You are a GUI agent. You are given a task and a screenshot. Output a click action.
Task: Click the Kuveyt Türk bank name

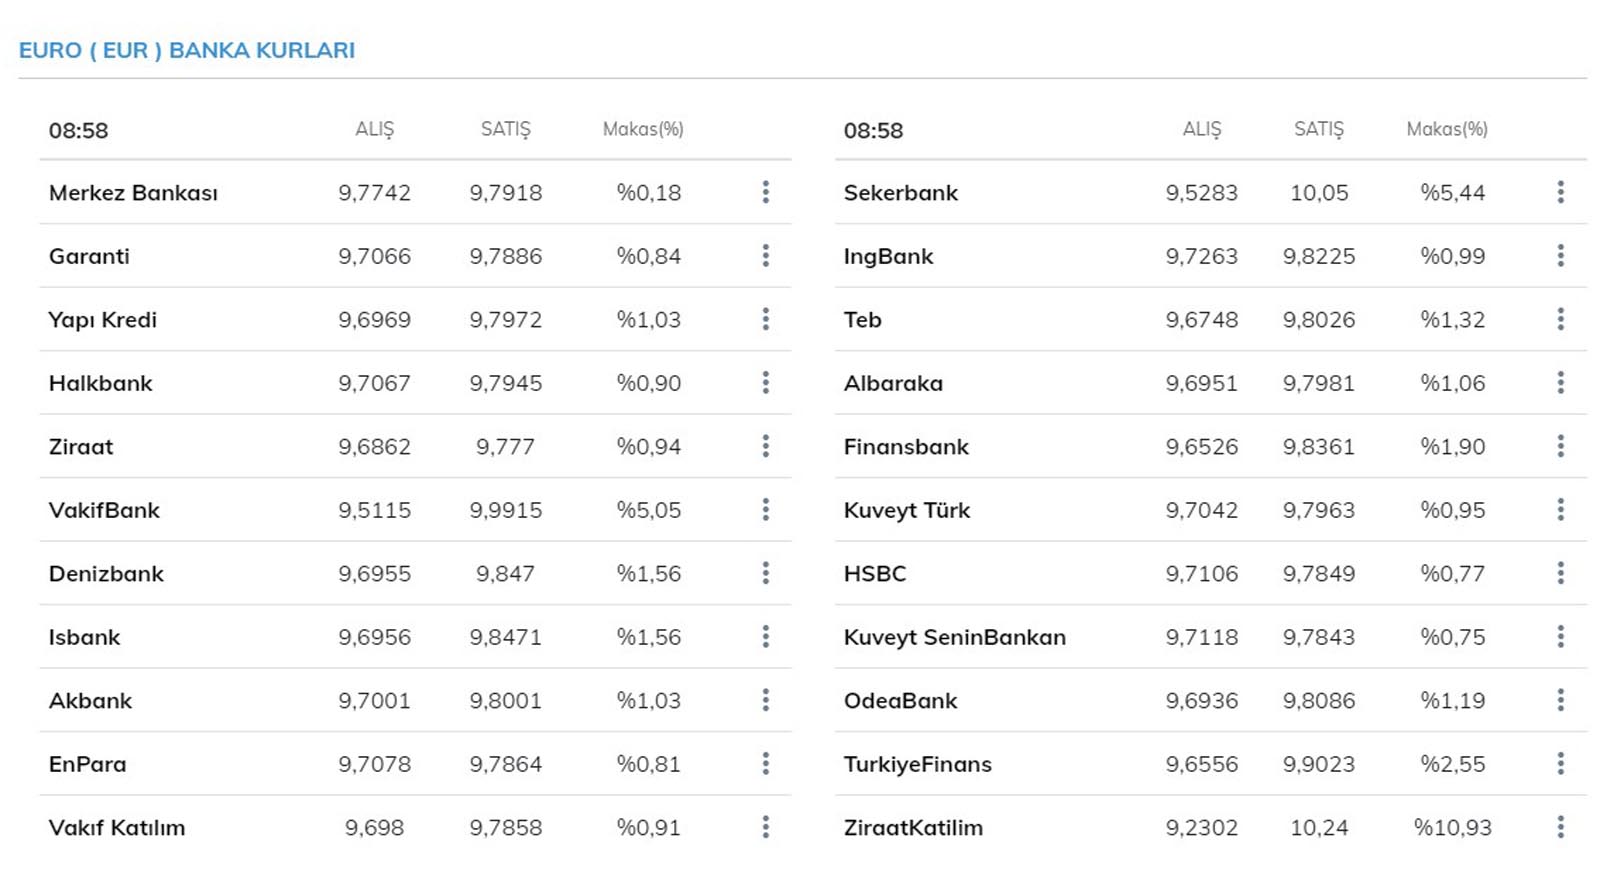(x=907, y=510)
